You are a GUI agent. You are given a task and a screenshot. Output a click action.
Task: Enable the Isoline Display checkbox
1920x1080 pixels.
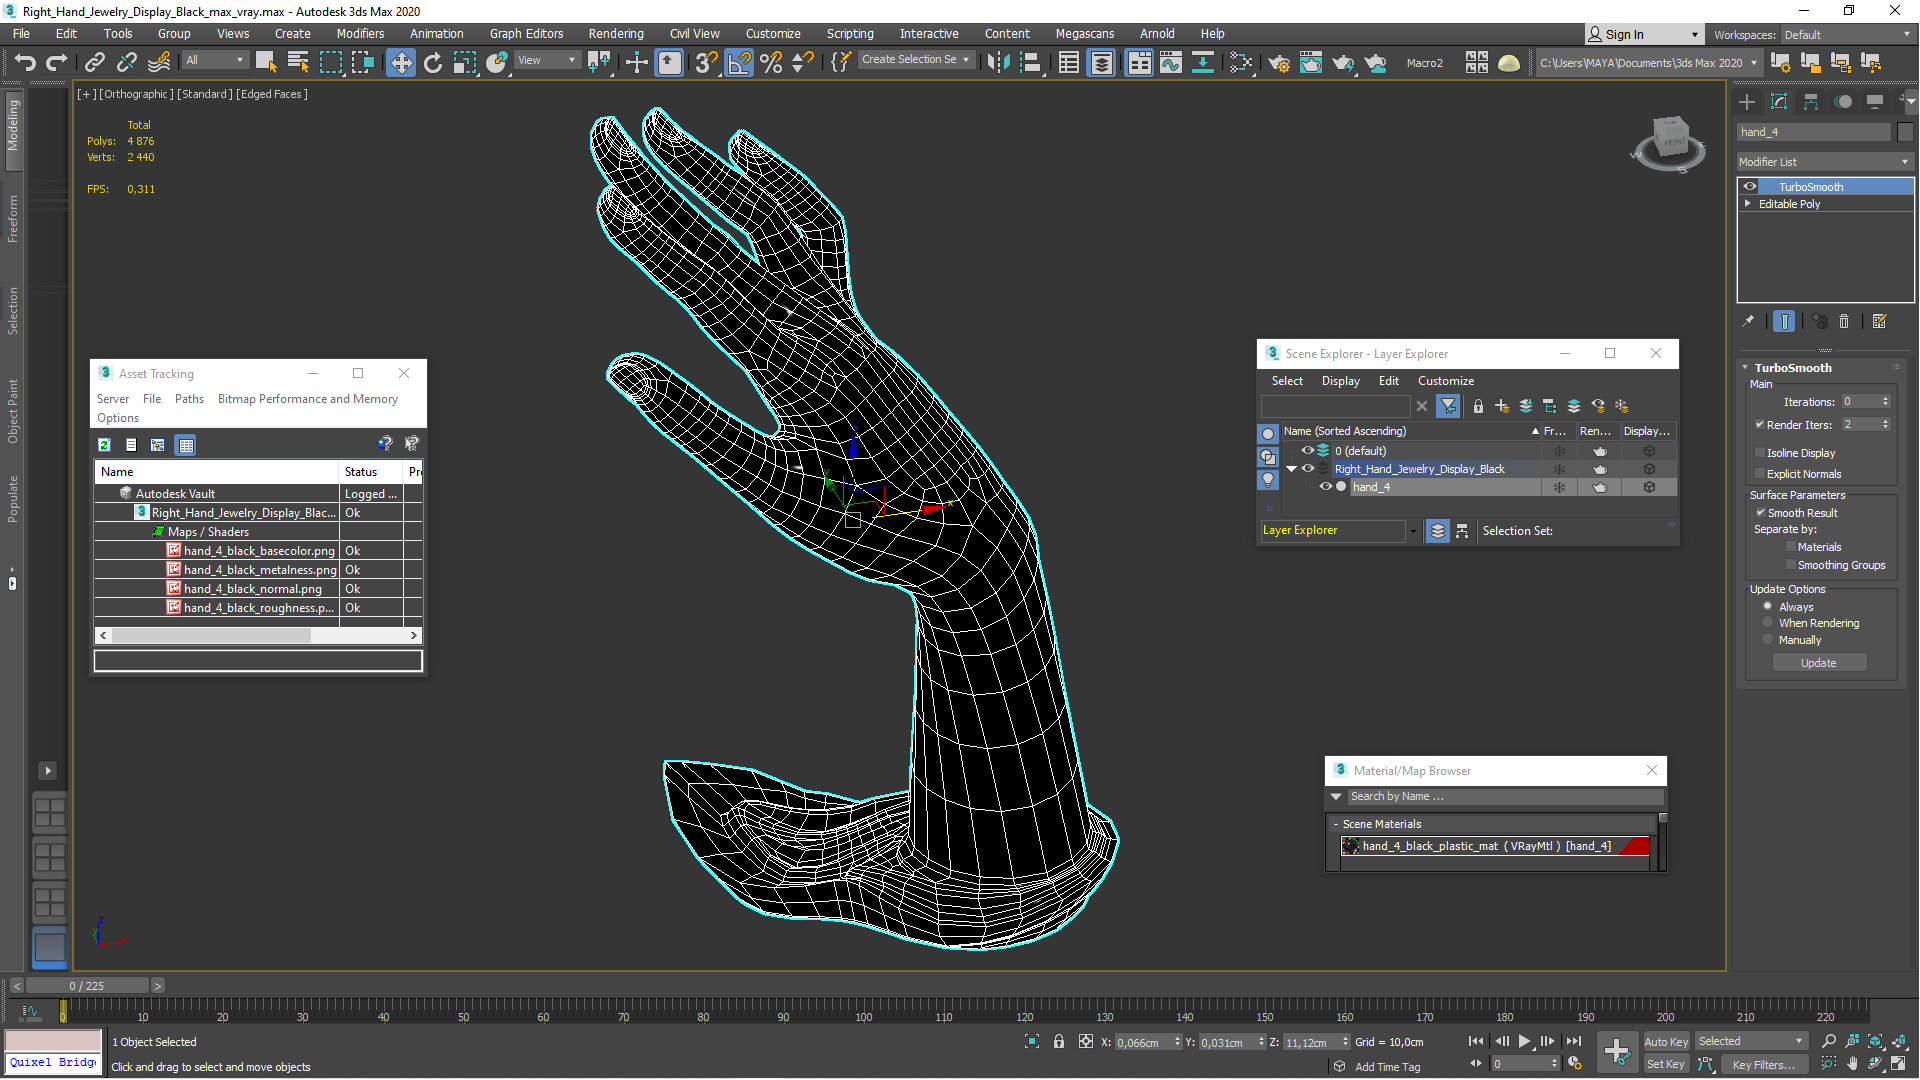point(1760,453)
